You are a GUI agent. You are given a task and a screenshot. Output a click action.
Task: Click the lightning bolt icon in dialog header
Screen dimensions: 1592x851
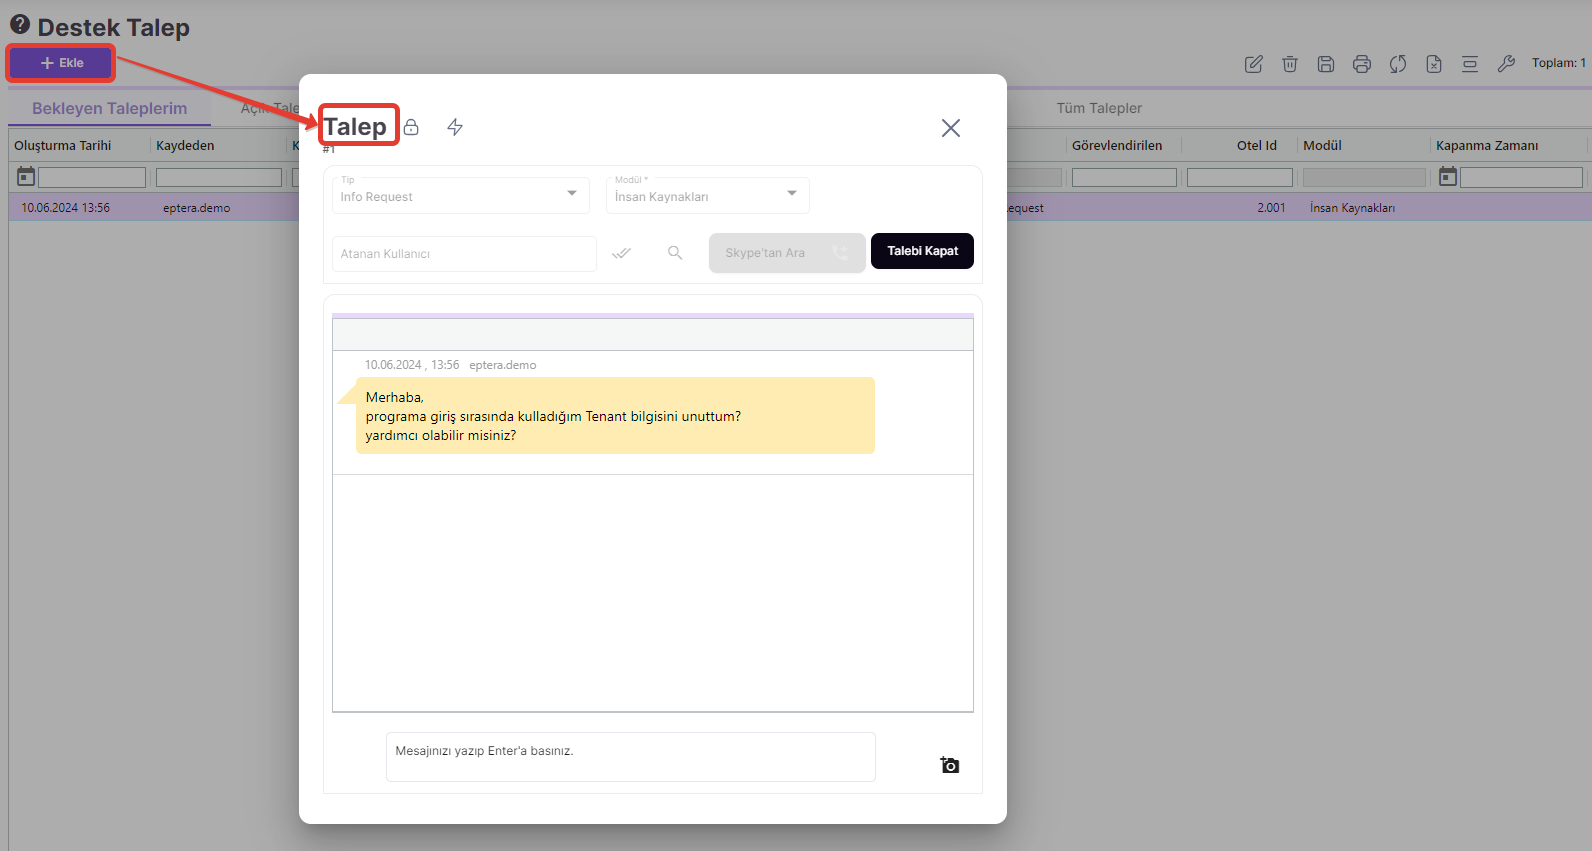455,127
